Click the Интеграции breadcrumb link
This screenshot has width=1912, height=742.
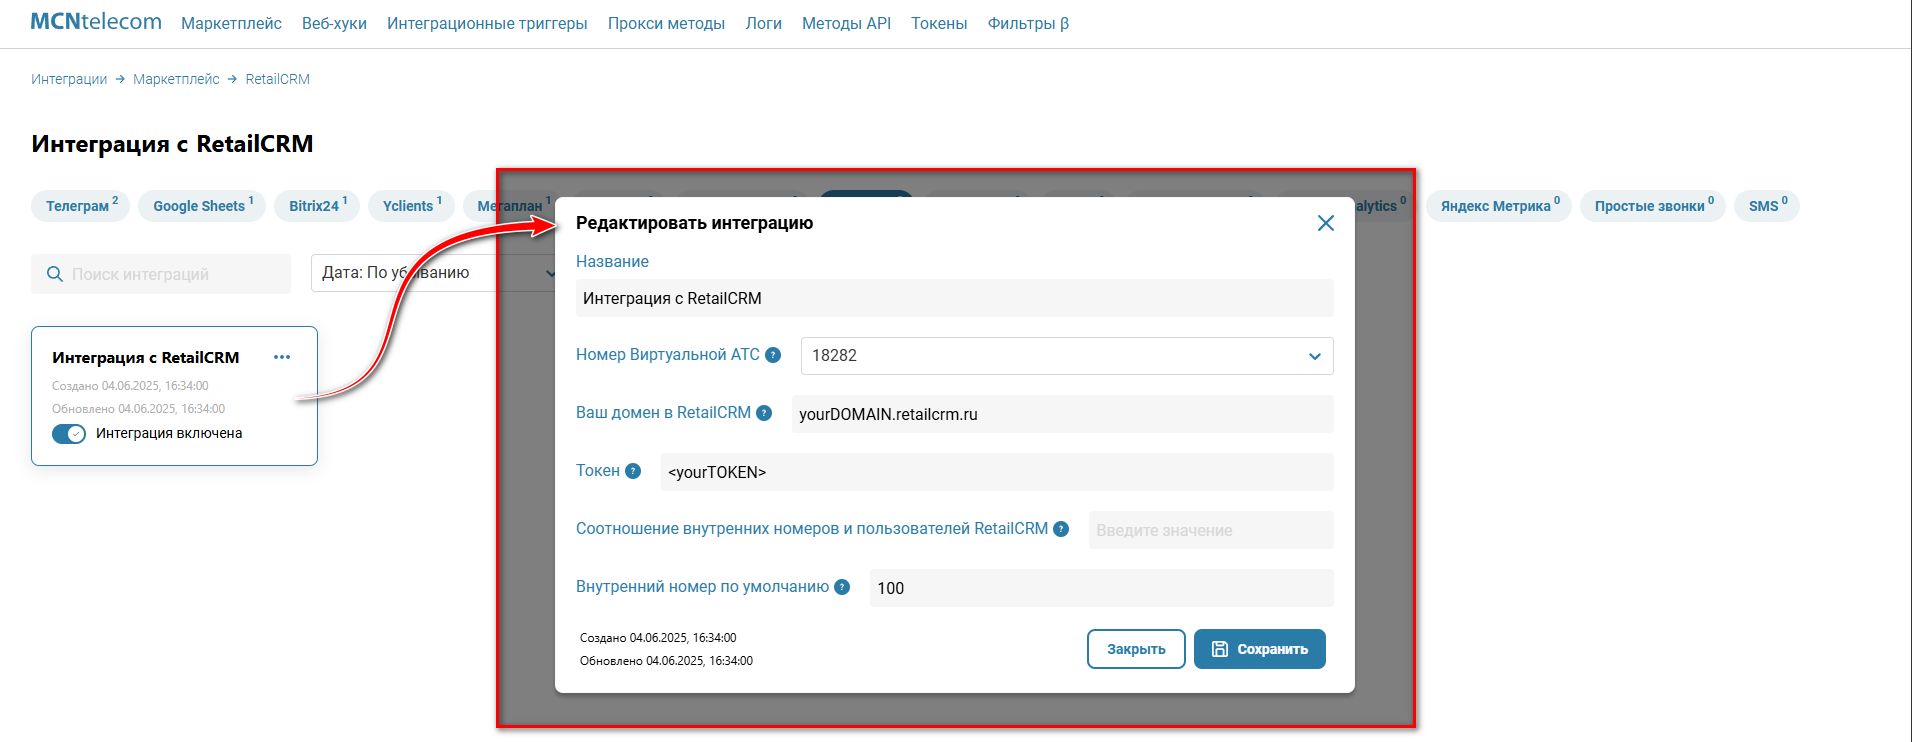[x=69, y=79]
